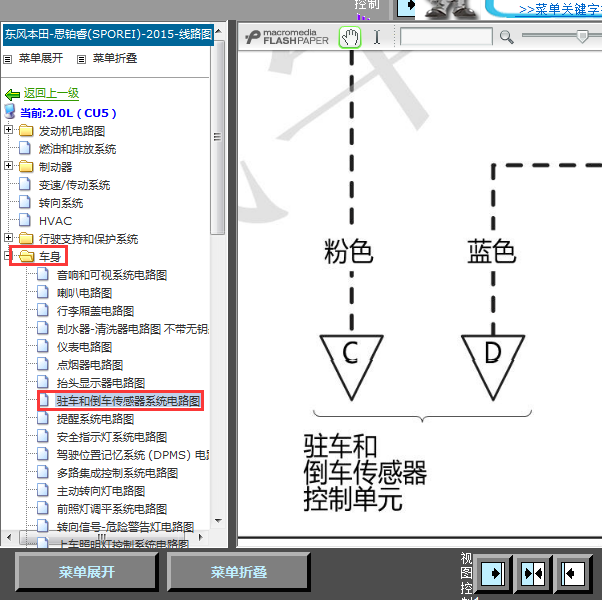Click the green back arrow icon

(12, 94)
